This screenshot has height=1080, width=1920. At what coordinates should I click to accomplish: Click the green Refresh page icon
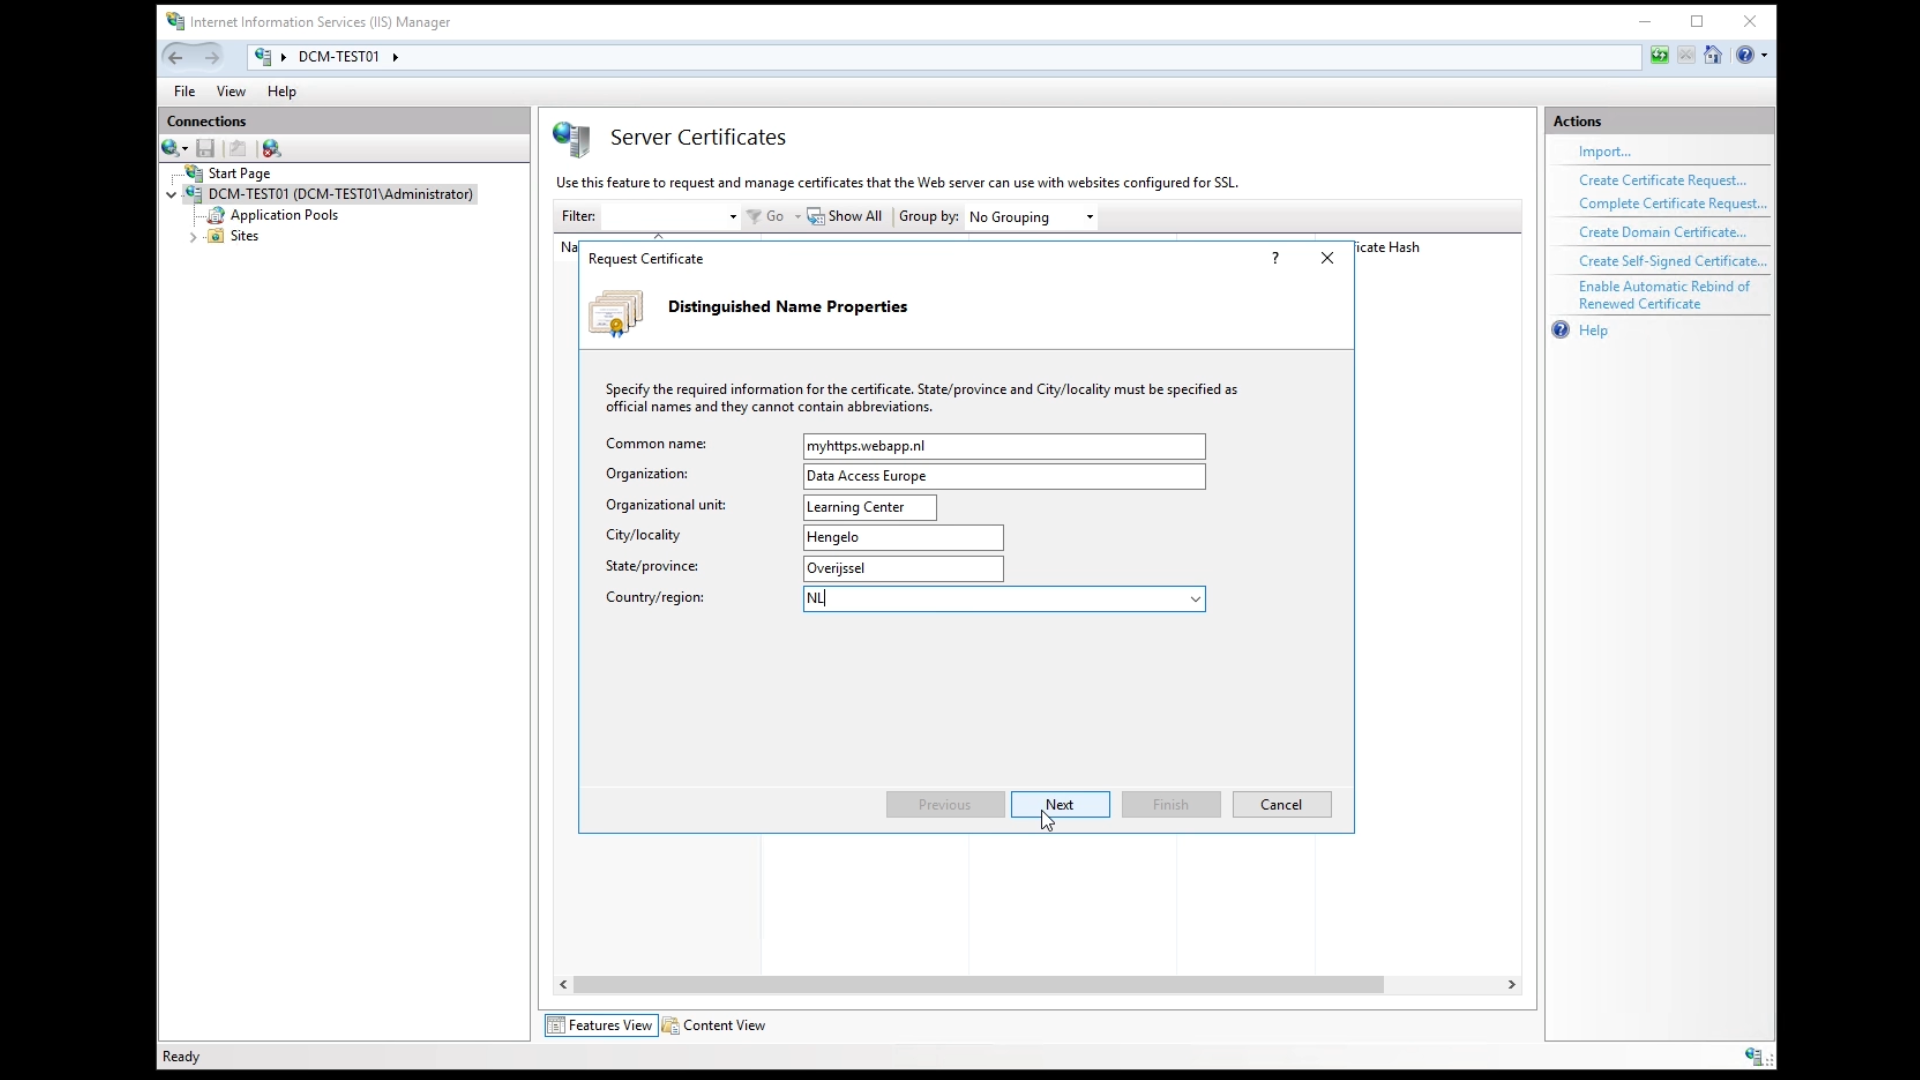click(x=1659, y=55)
